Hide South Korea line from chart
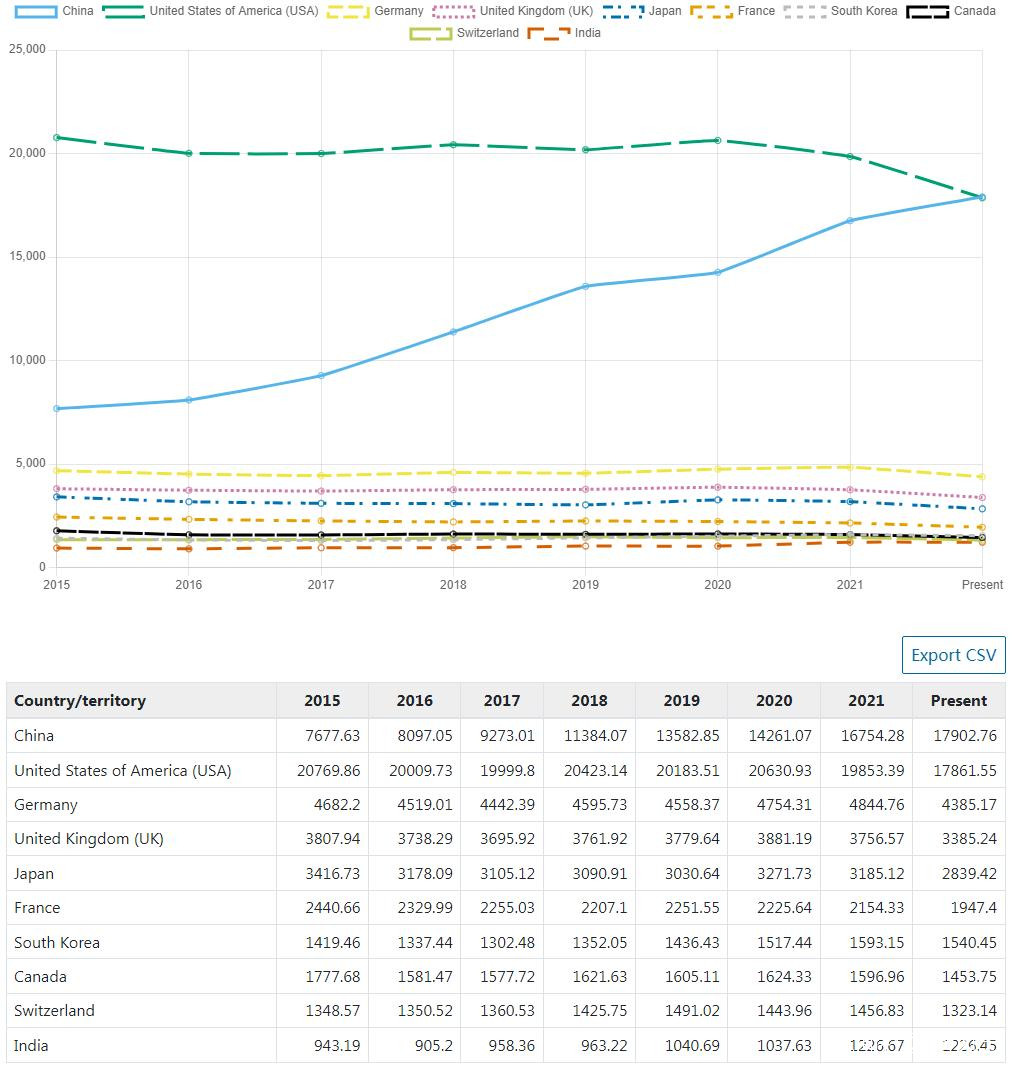Image resolution: width=1016 pixels, height=1070 pixels. click(x=805, y=11)
